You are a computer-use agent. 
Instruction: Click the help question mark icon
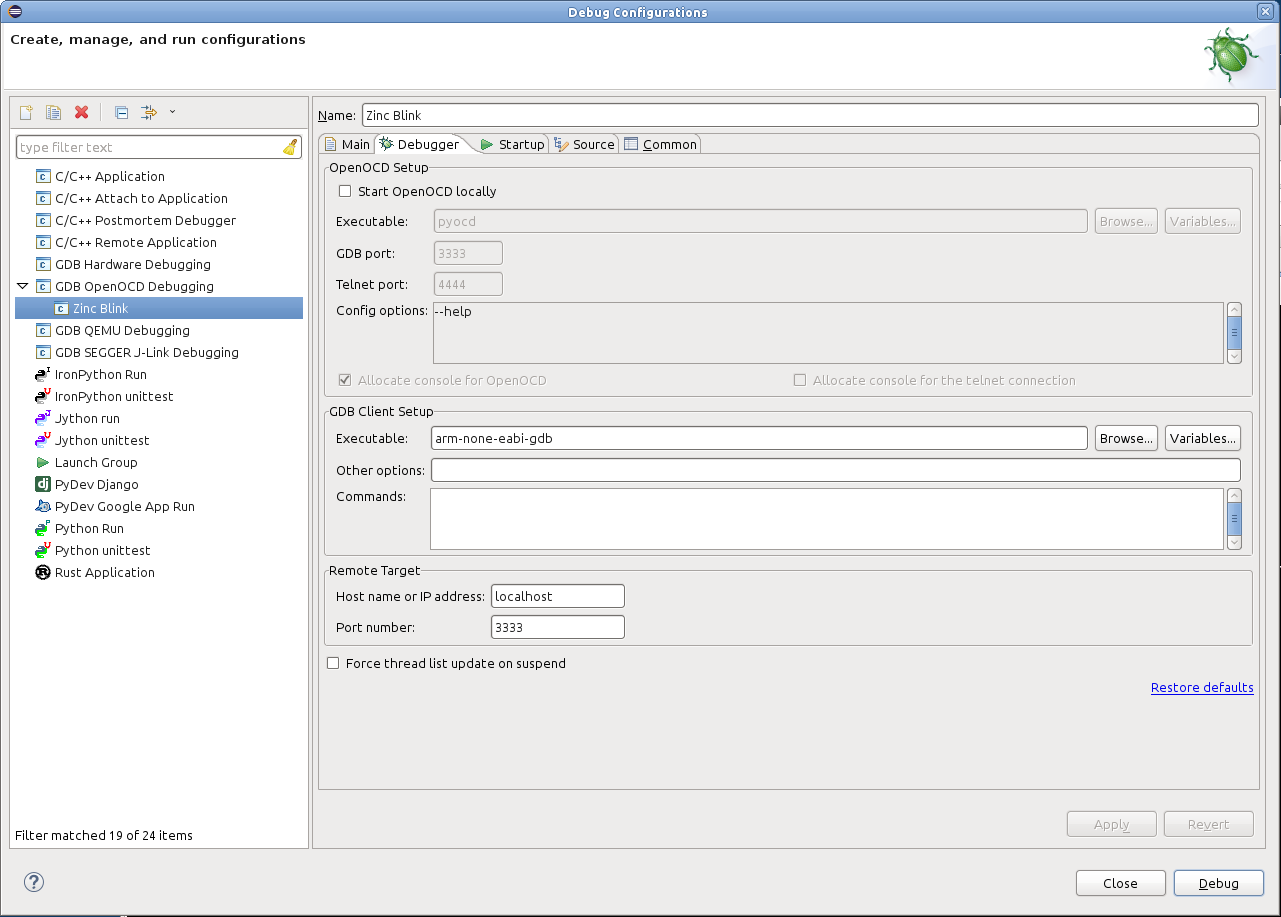pyautogui.click(x=34, y=882)
